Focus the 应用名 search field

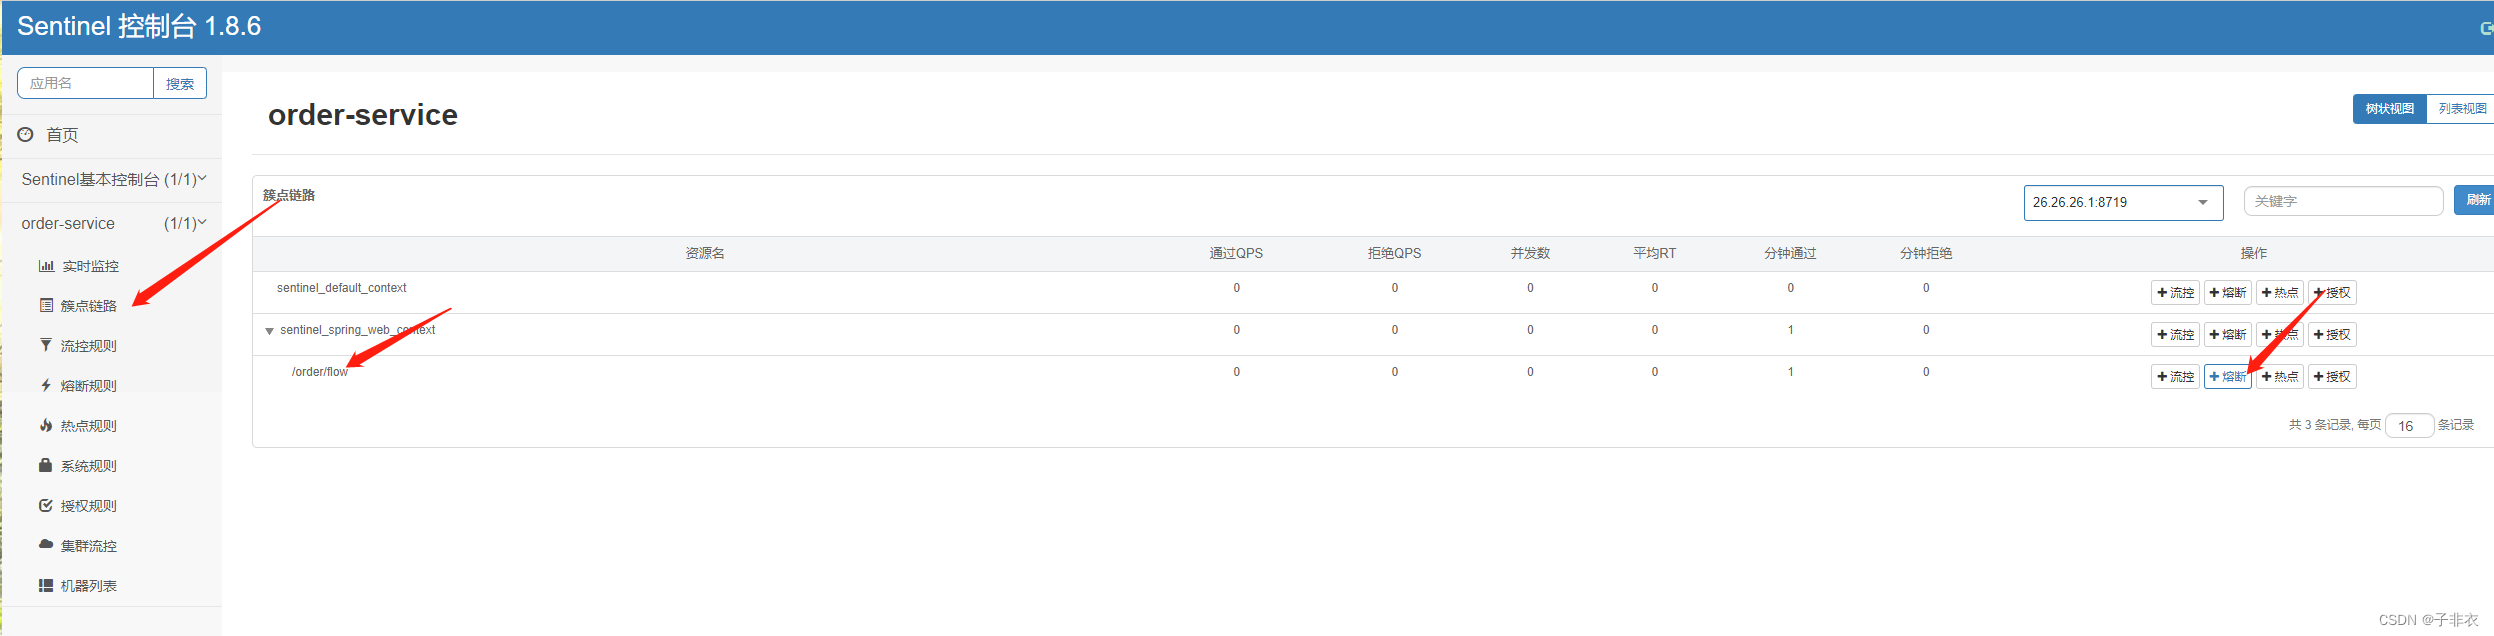pyautogui.click(x=85, y=83)
